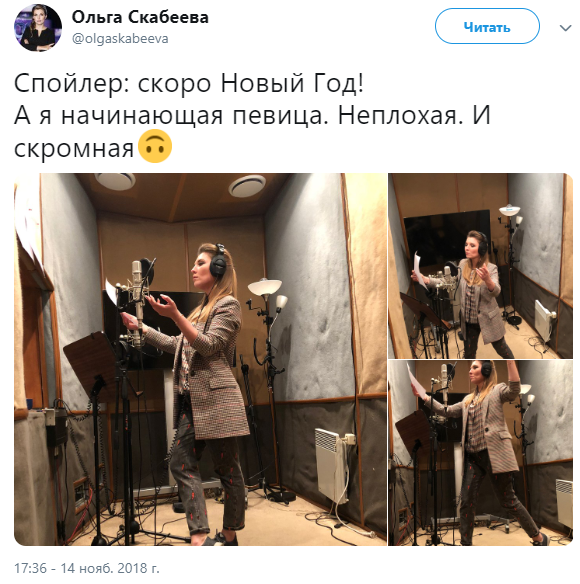Click the white wall heater in large photo
The image size is (580, 584).
(333, 465)
